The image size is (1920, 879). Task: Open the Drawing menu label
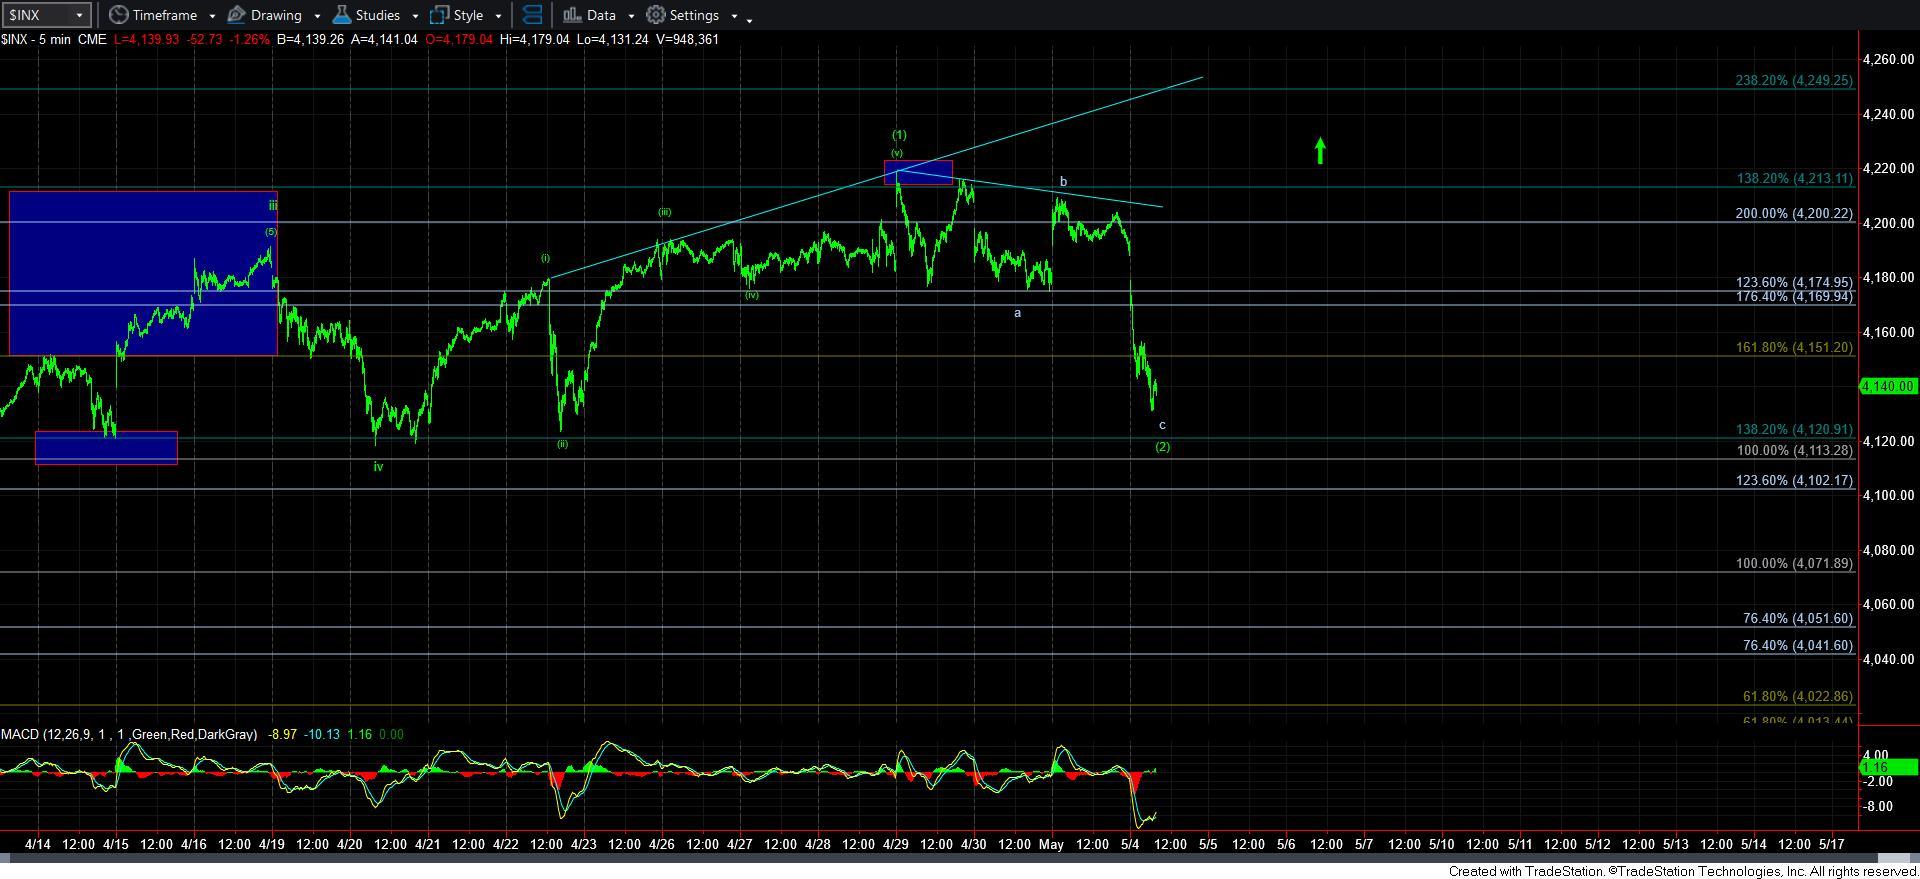[x=276, y=15]
